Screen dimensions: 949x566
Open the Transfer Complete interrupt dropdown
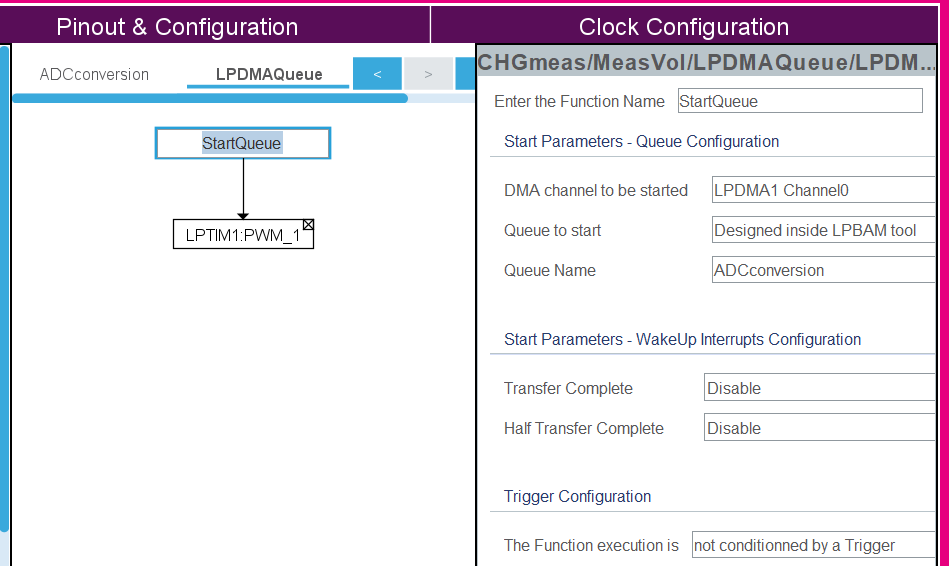click(x=819, y=388)
